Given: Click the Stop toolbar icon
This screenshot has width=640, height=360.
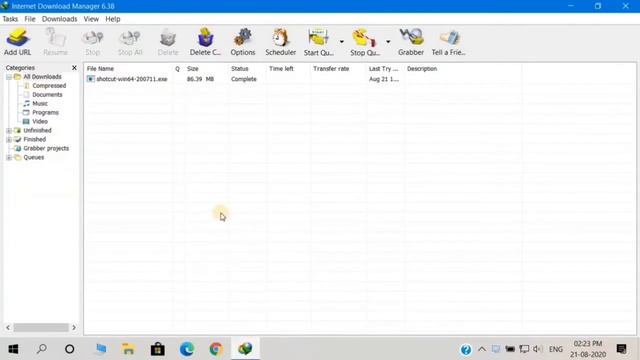Looking at the screenshot, I should [x=93, y=42].
